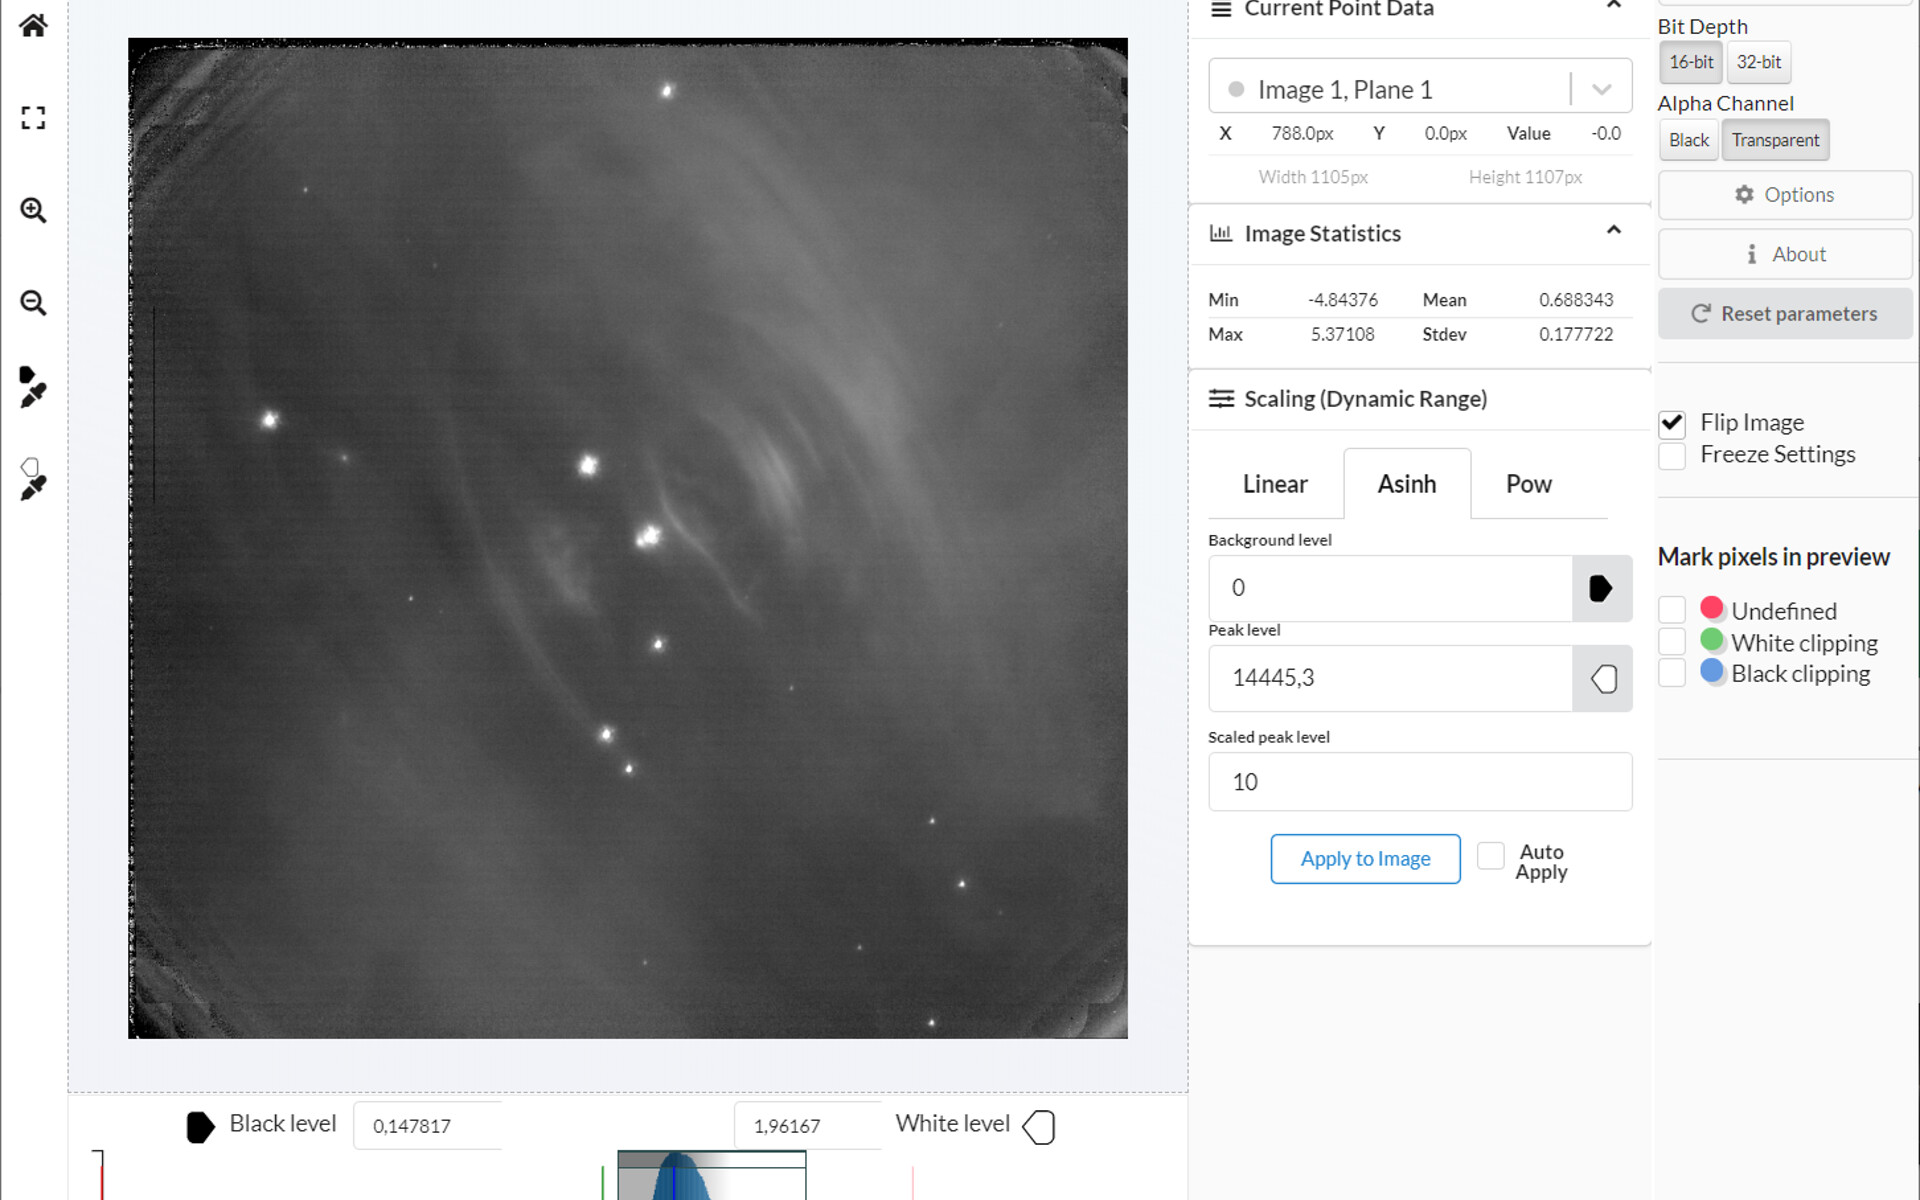Viewport: 1920px width, 1200px height.
Task: Click the Max value 5.37108
Action: 1342,334
